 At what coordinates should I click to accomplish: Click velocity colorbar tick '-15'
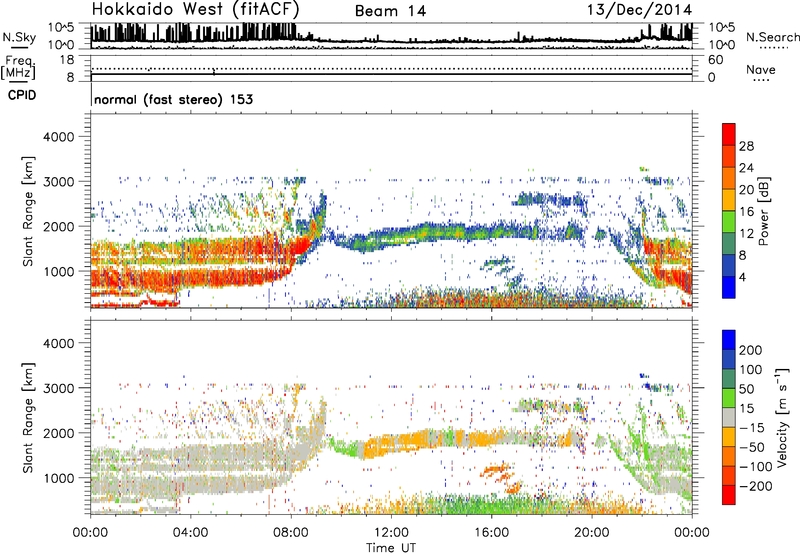[x=752, y=427]
